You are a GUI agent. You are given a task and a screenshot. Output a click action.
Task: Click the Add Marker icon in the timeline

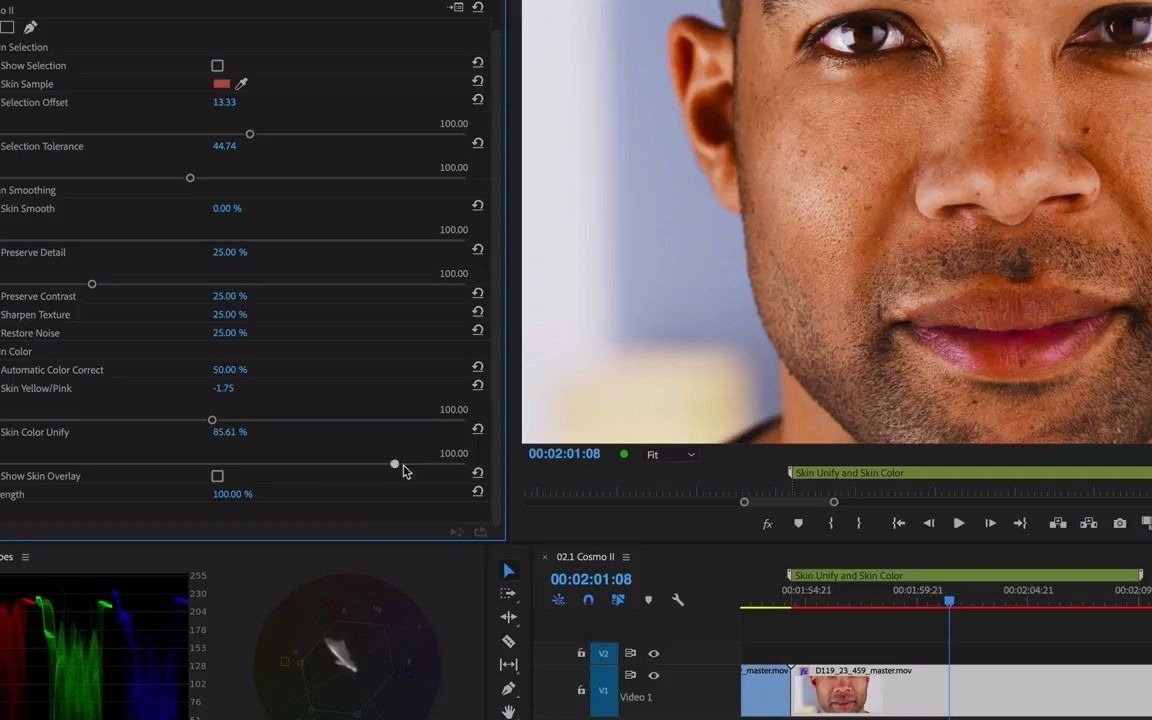point(648,599)
